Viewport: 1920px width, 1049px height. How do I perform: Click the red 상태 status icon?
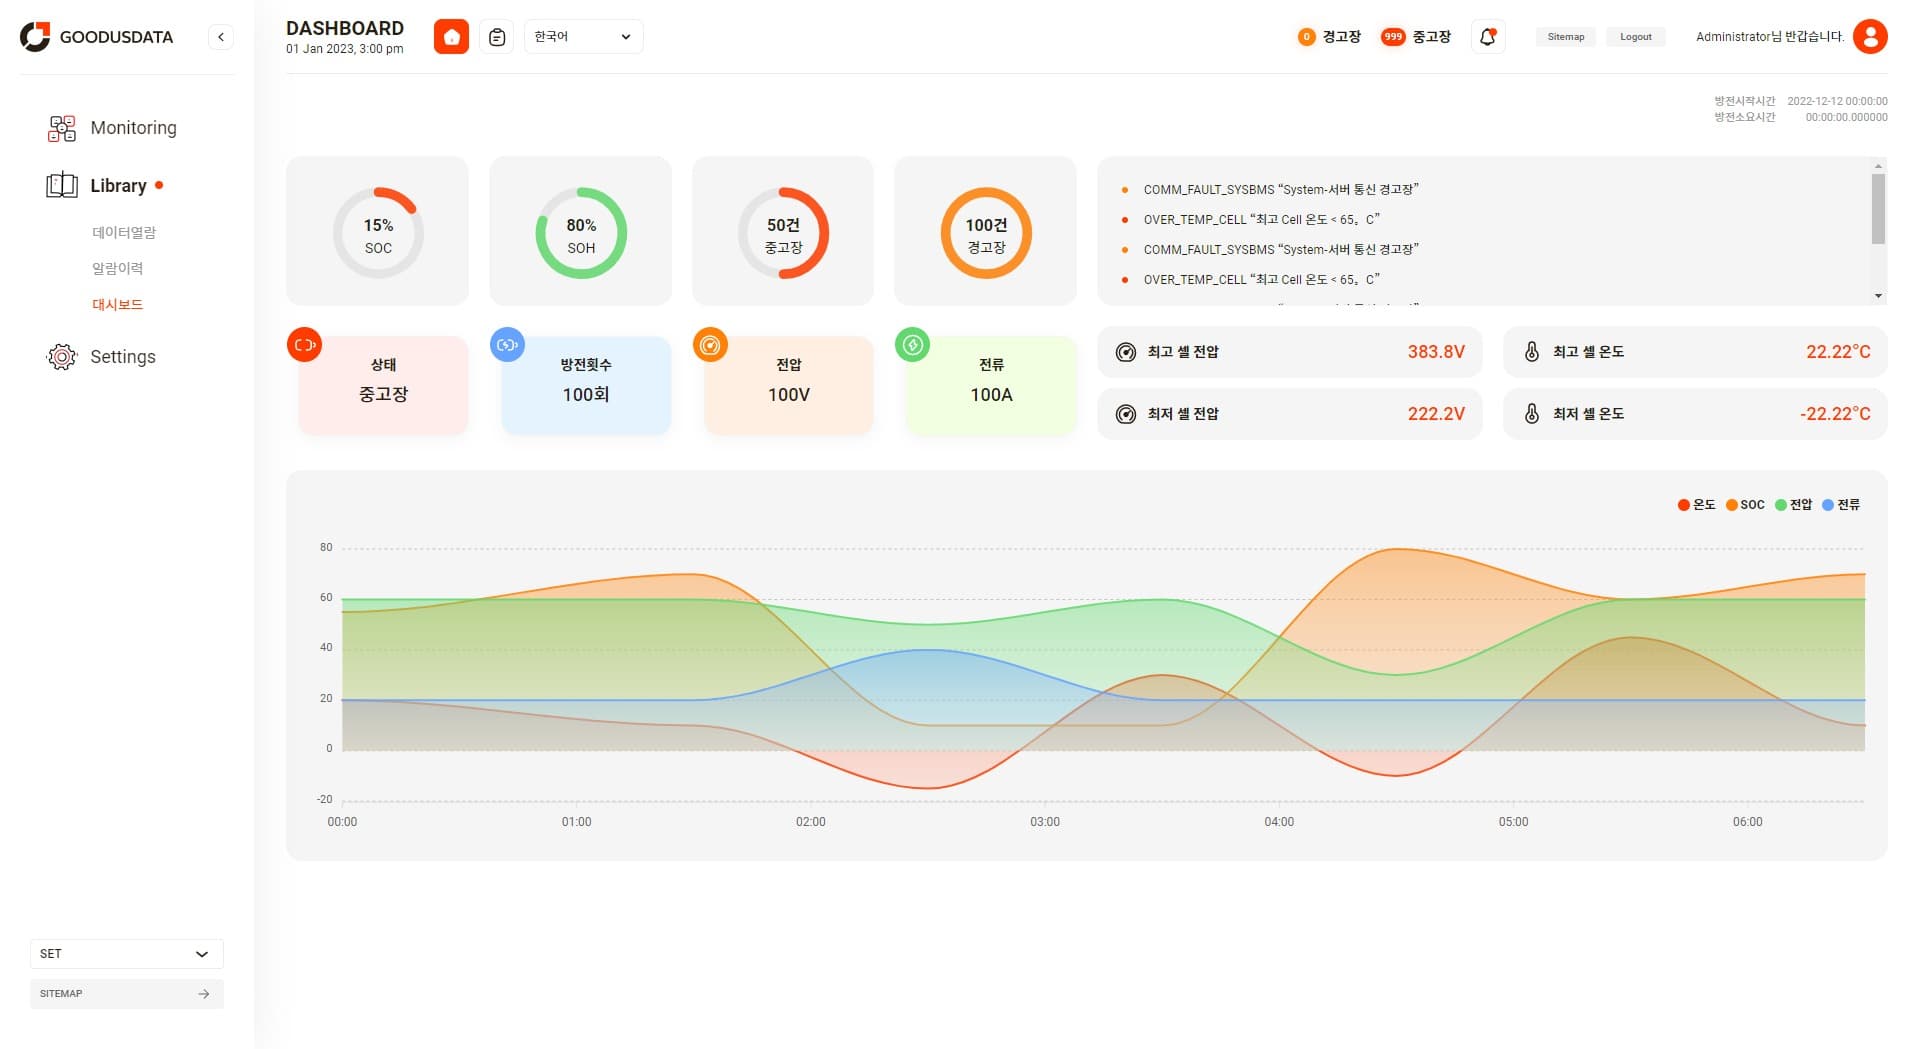click(x=305, y=345)
